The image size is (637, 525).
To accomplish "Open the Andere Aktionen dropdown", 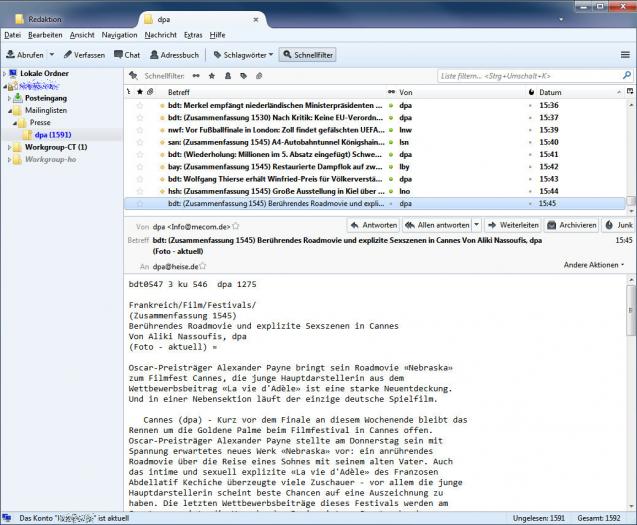I will click(594, 265).
